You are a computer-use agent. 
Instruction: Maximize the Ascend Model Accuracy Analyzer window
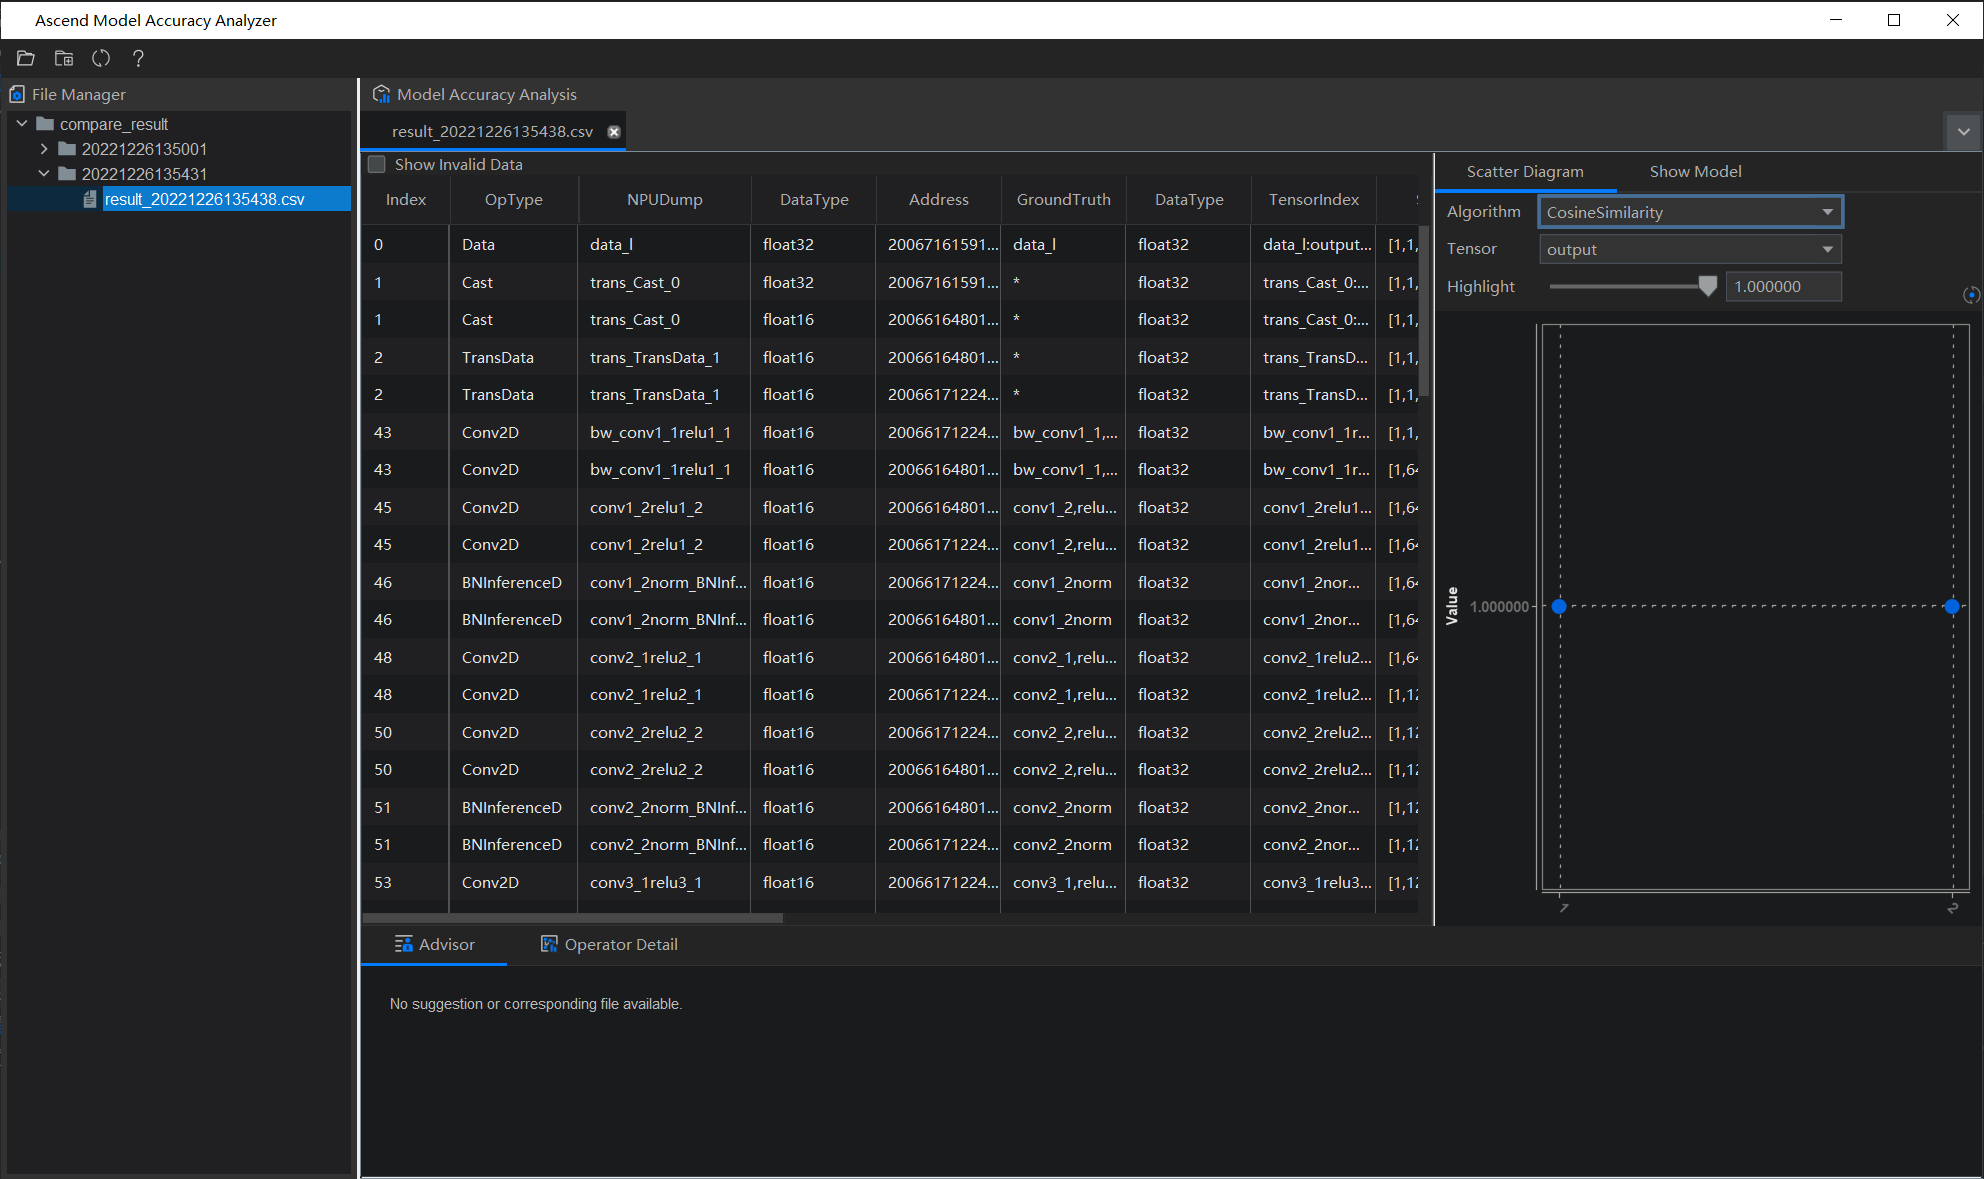(x=1894, y=20)
